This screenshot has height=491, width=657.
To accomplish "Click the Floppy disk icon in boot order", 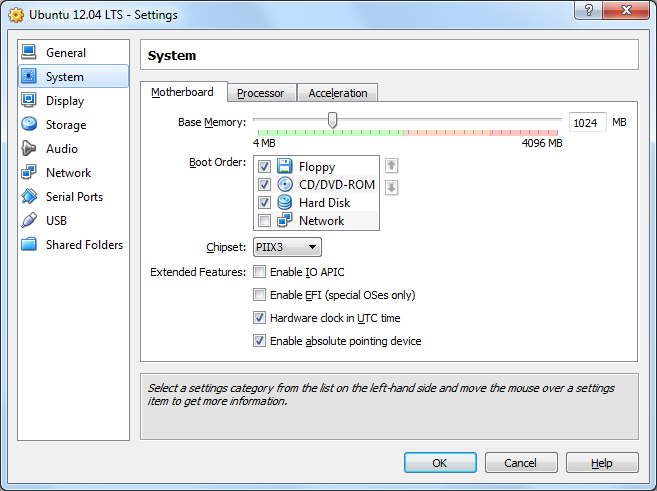I will 285,166.
